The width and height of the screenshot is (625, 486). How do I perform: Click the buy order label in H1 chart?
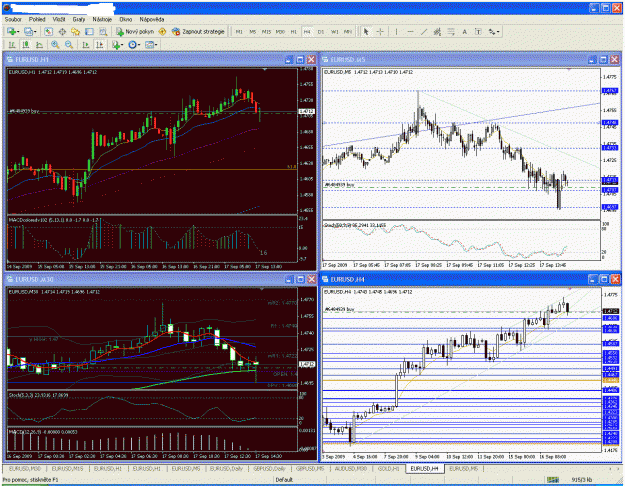(24, 111)
